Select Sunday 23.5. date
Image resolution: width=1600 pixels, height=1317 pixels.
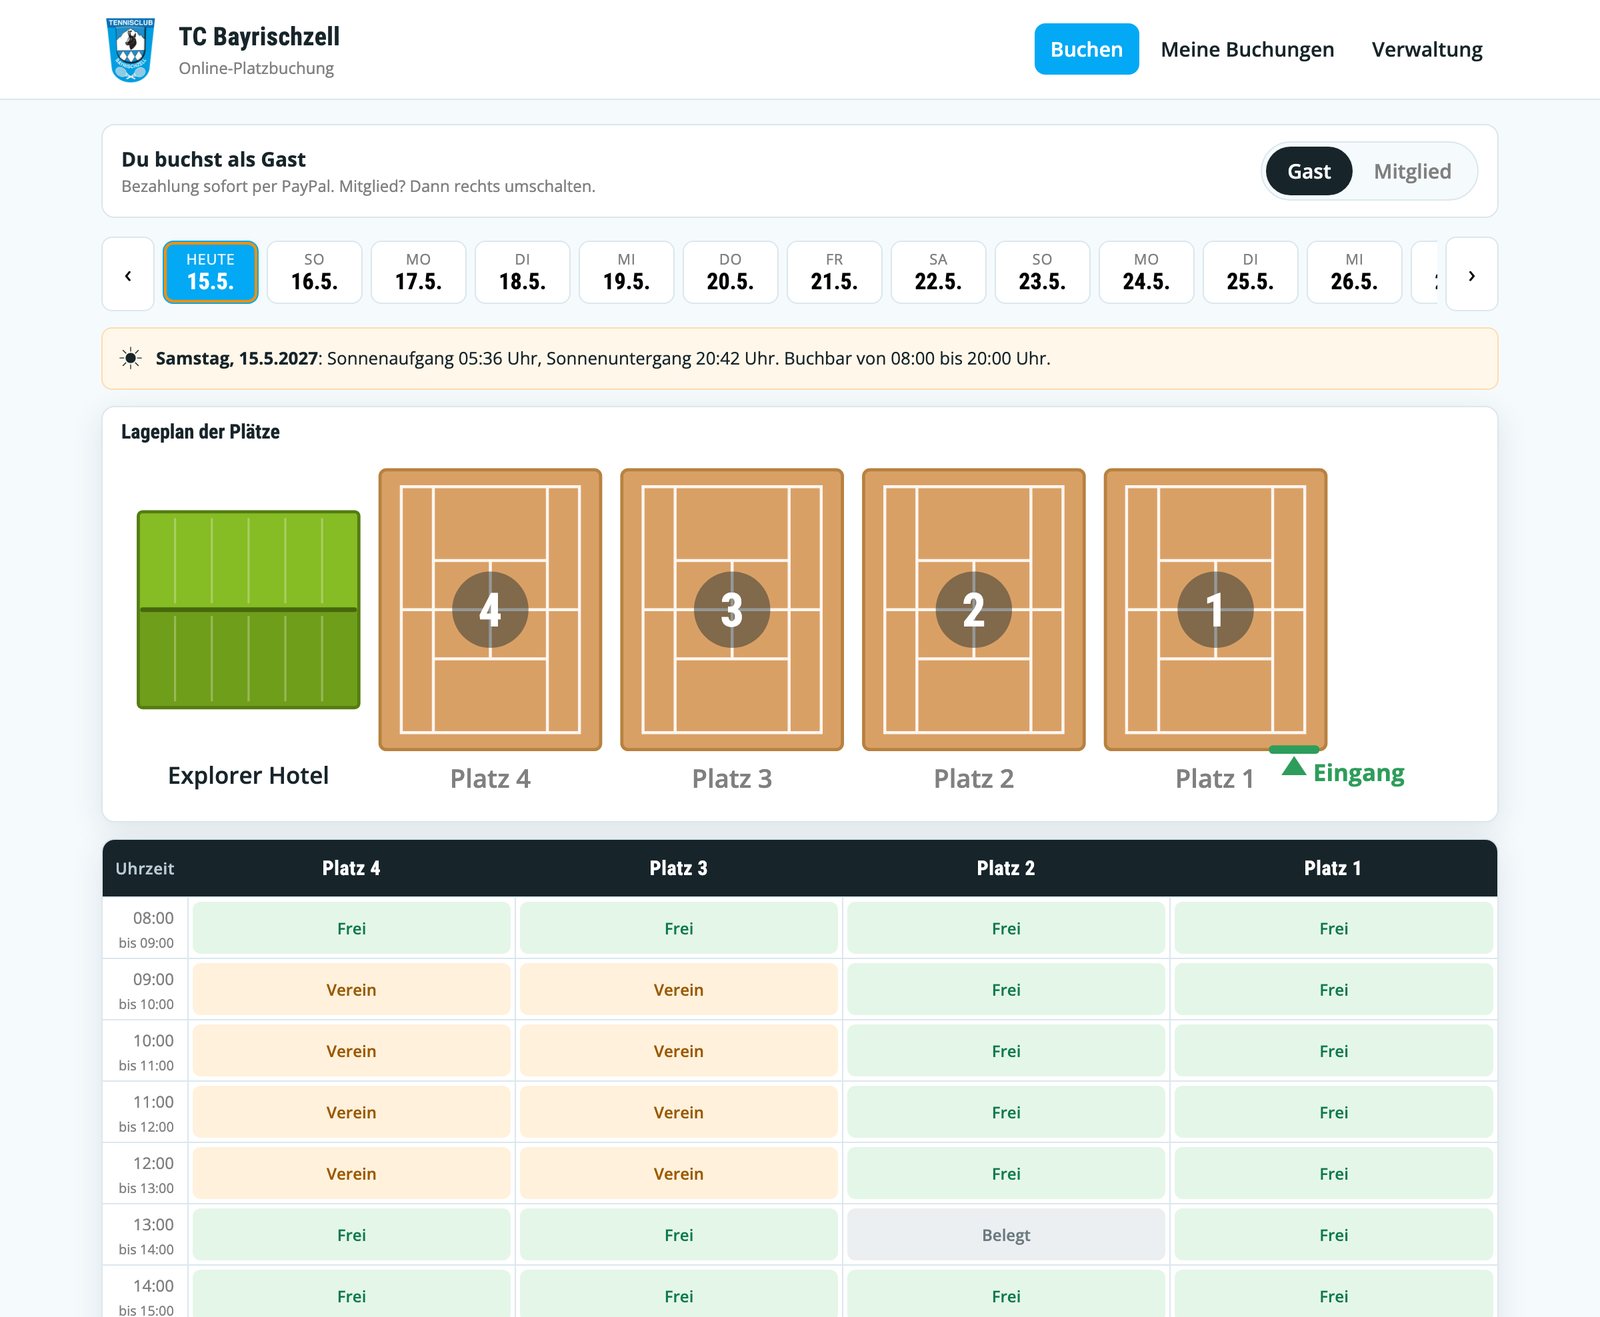click(1042, 272)
